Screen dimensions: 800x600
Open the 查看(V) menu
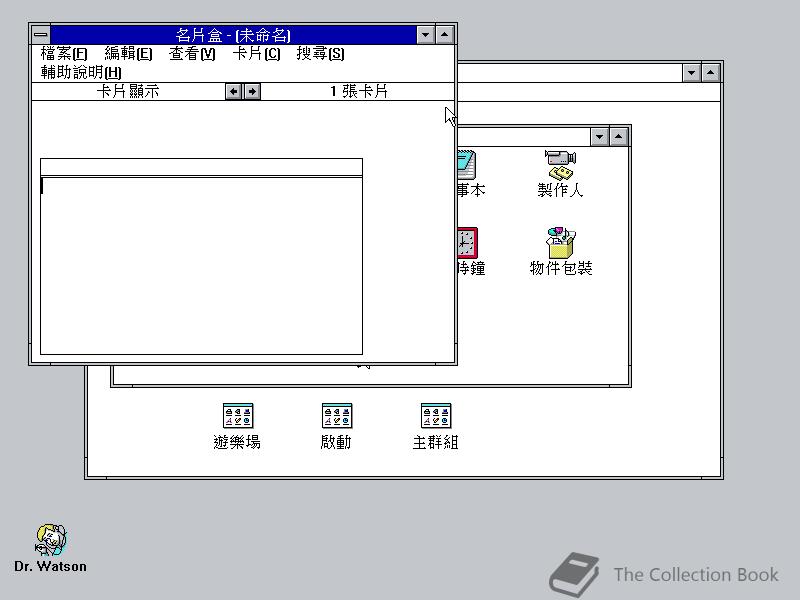pos(192,54)
